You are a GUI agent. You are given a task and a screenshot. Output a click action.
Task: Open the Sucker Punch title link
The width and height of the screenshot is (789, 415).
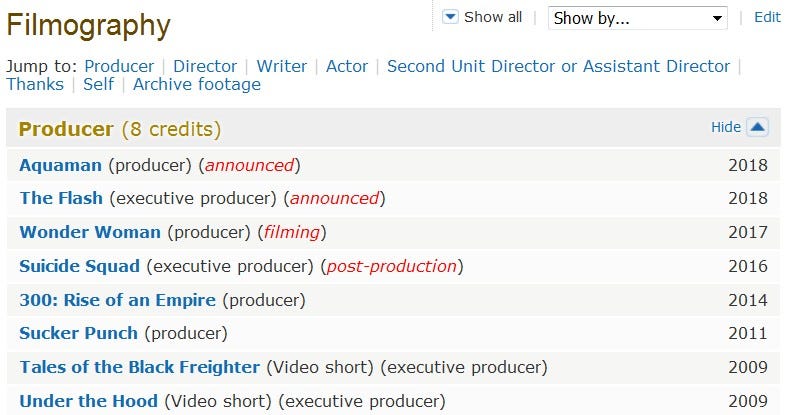coord(78,333)
